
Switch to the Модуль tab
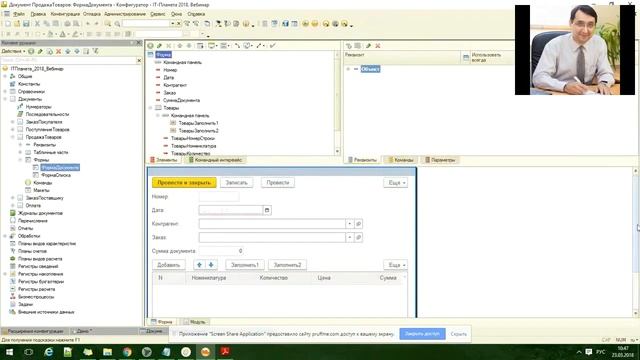pyautogui.click(x=195, y=322)
